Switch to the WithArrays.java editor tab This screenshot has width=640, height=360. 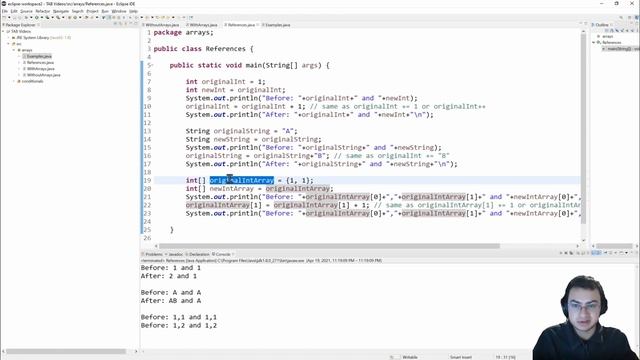point(203,25)
